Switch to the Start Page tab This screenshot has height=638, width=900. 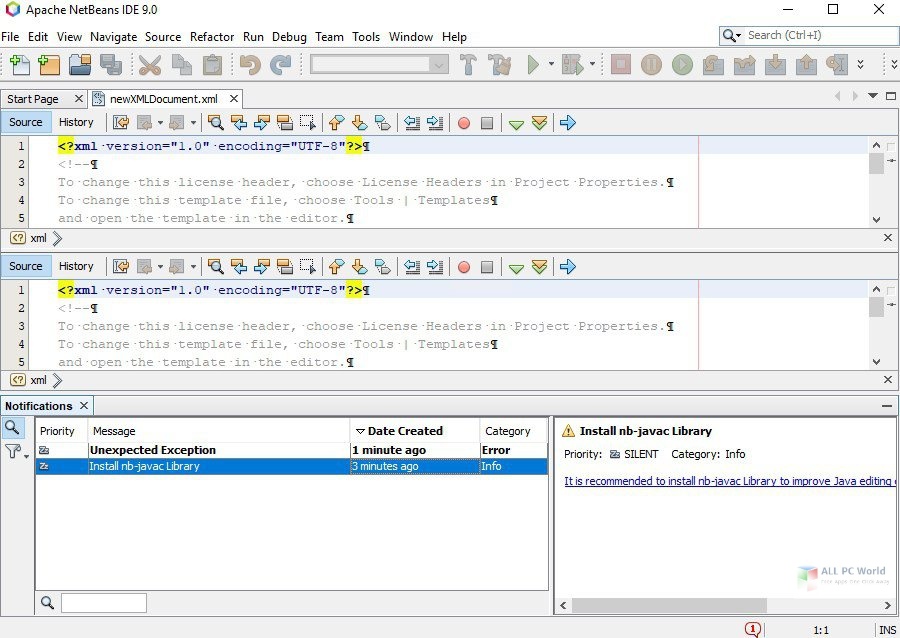[x=33, y=99]
